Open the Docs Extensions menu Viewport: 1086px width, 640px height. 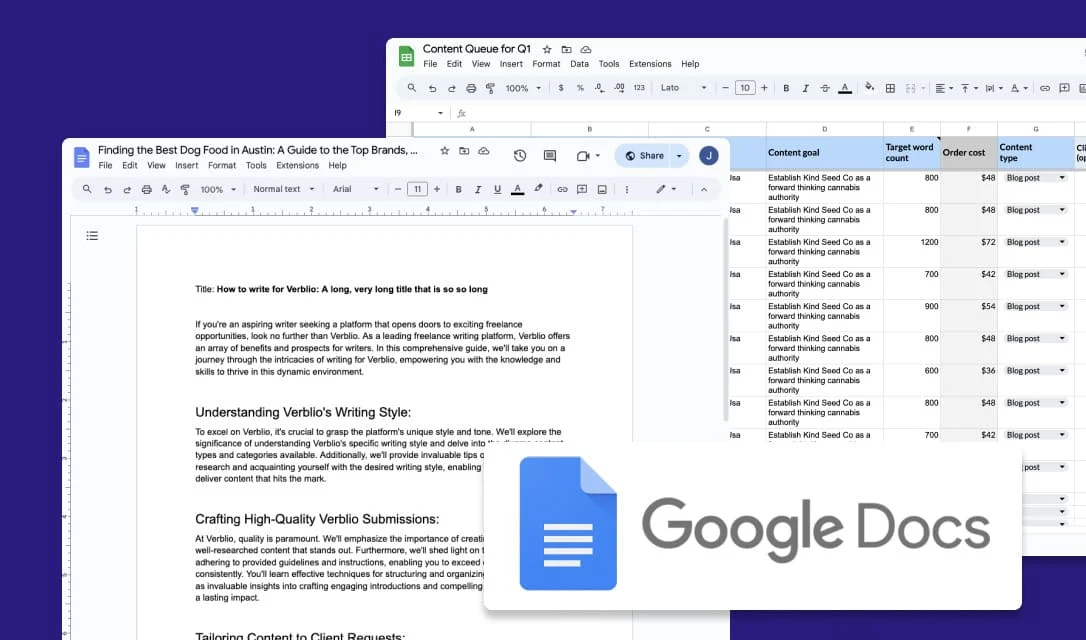[x=297, y=166]
